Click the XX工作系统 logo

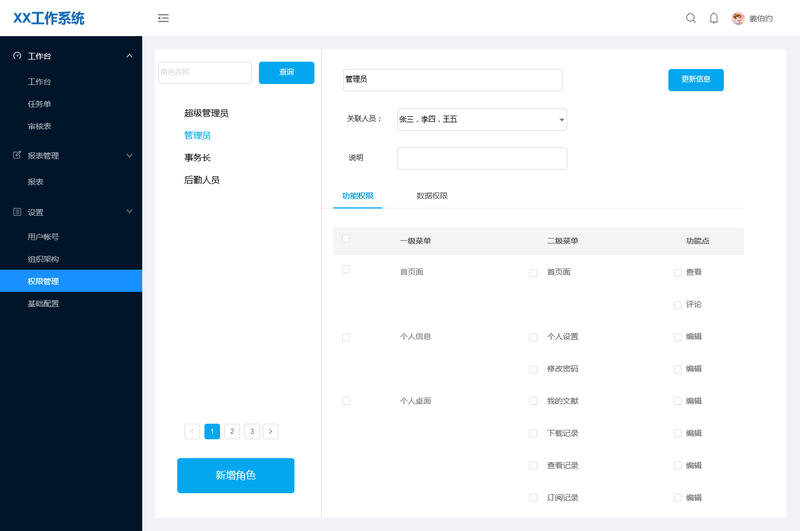click(48, 18)
